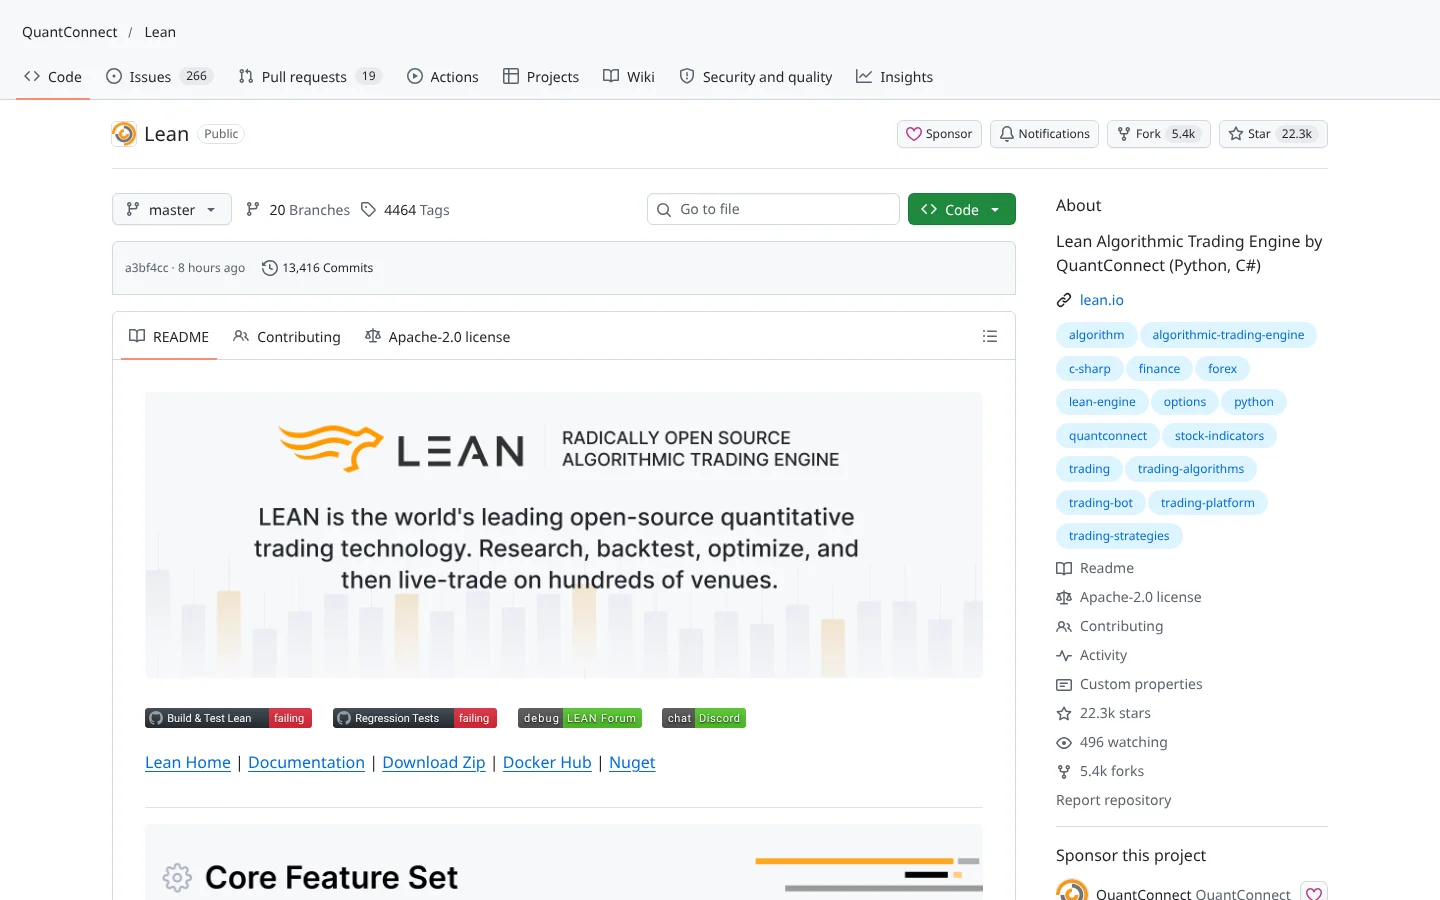Fork the repository
1440x900 pixels.
pyautogui.click(x=1158, y=134)
